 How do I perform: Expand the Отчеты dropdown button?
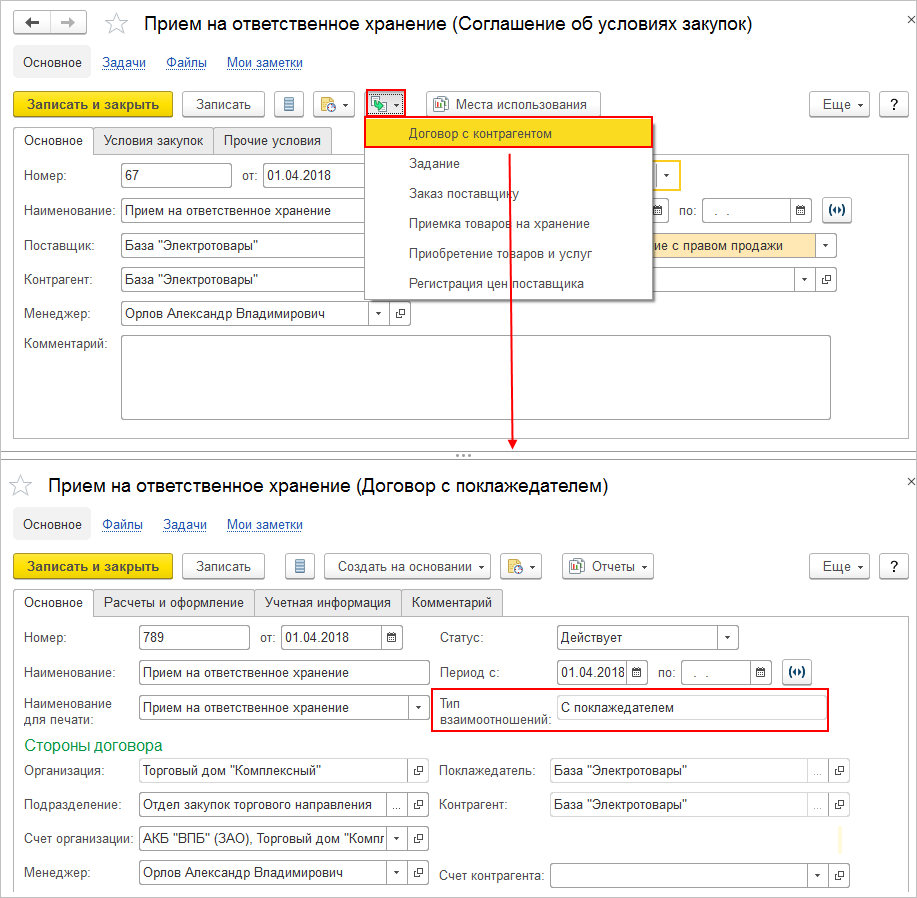click(x=608, y=566)
